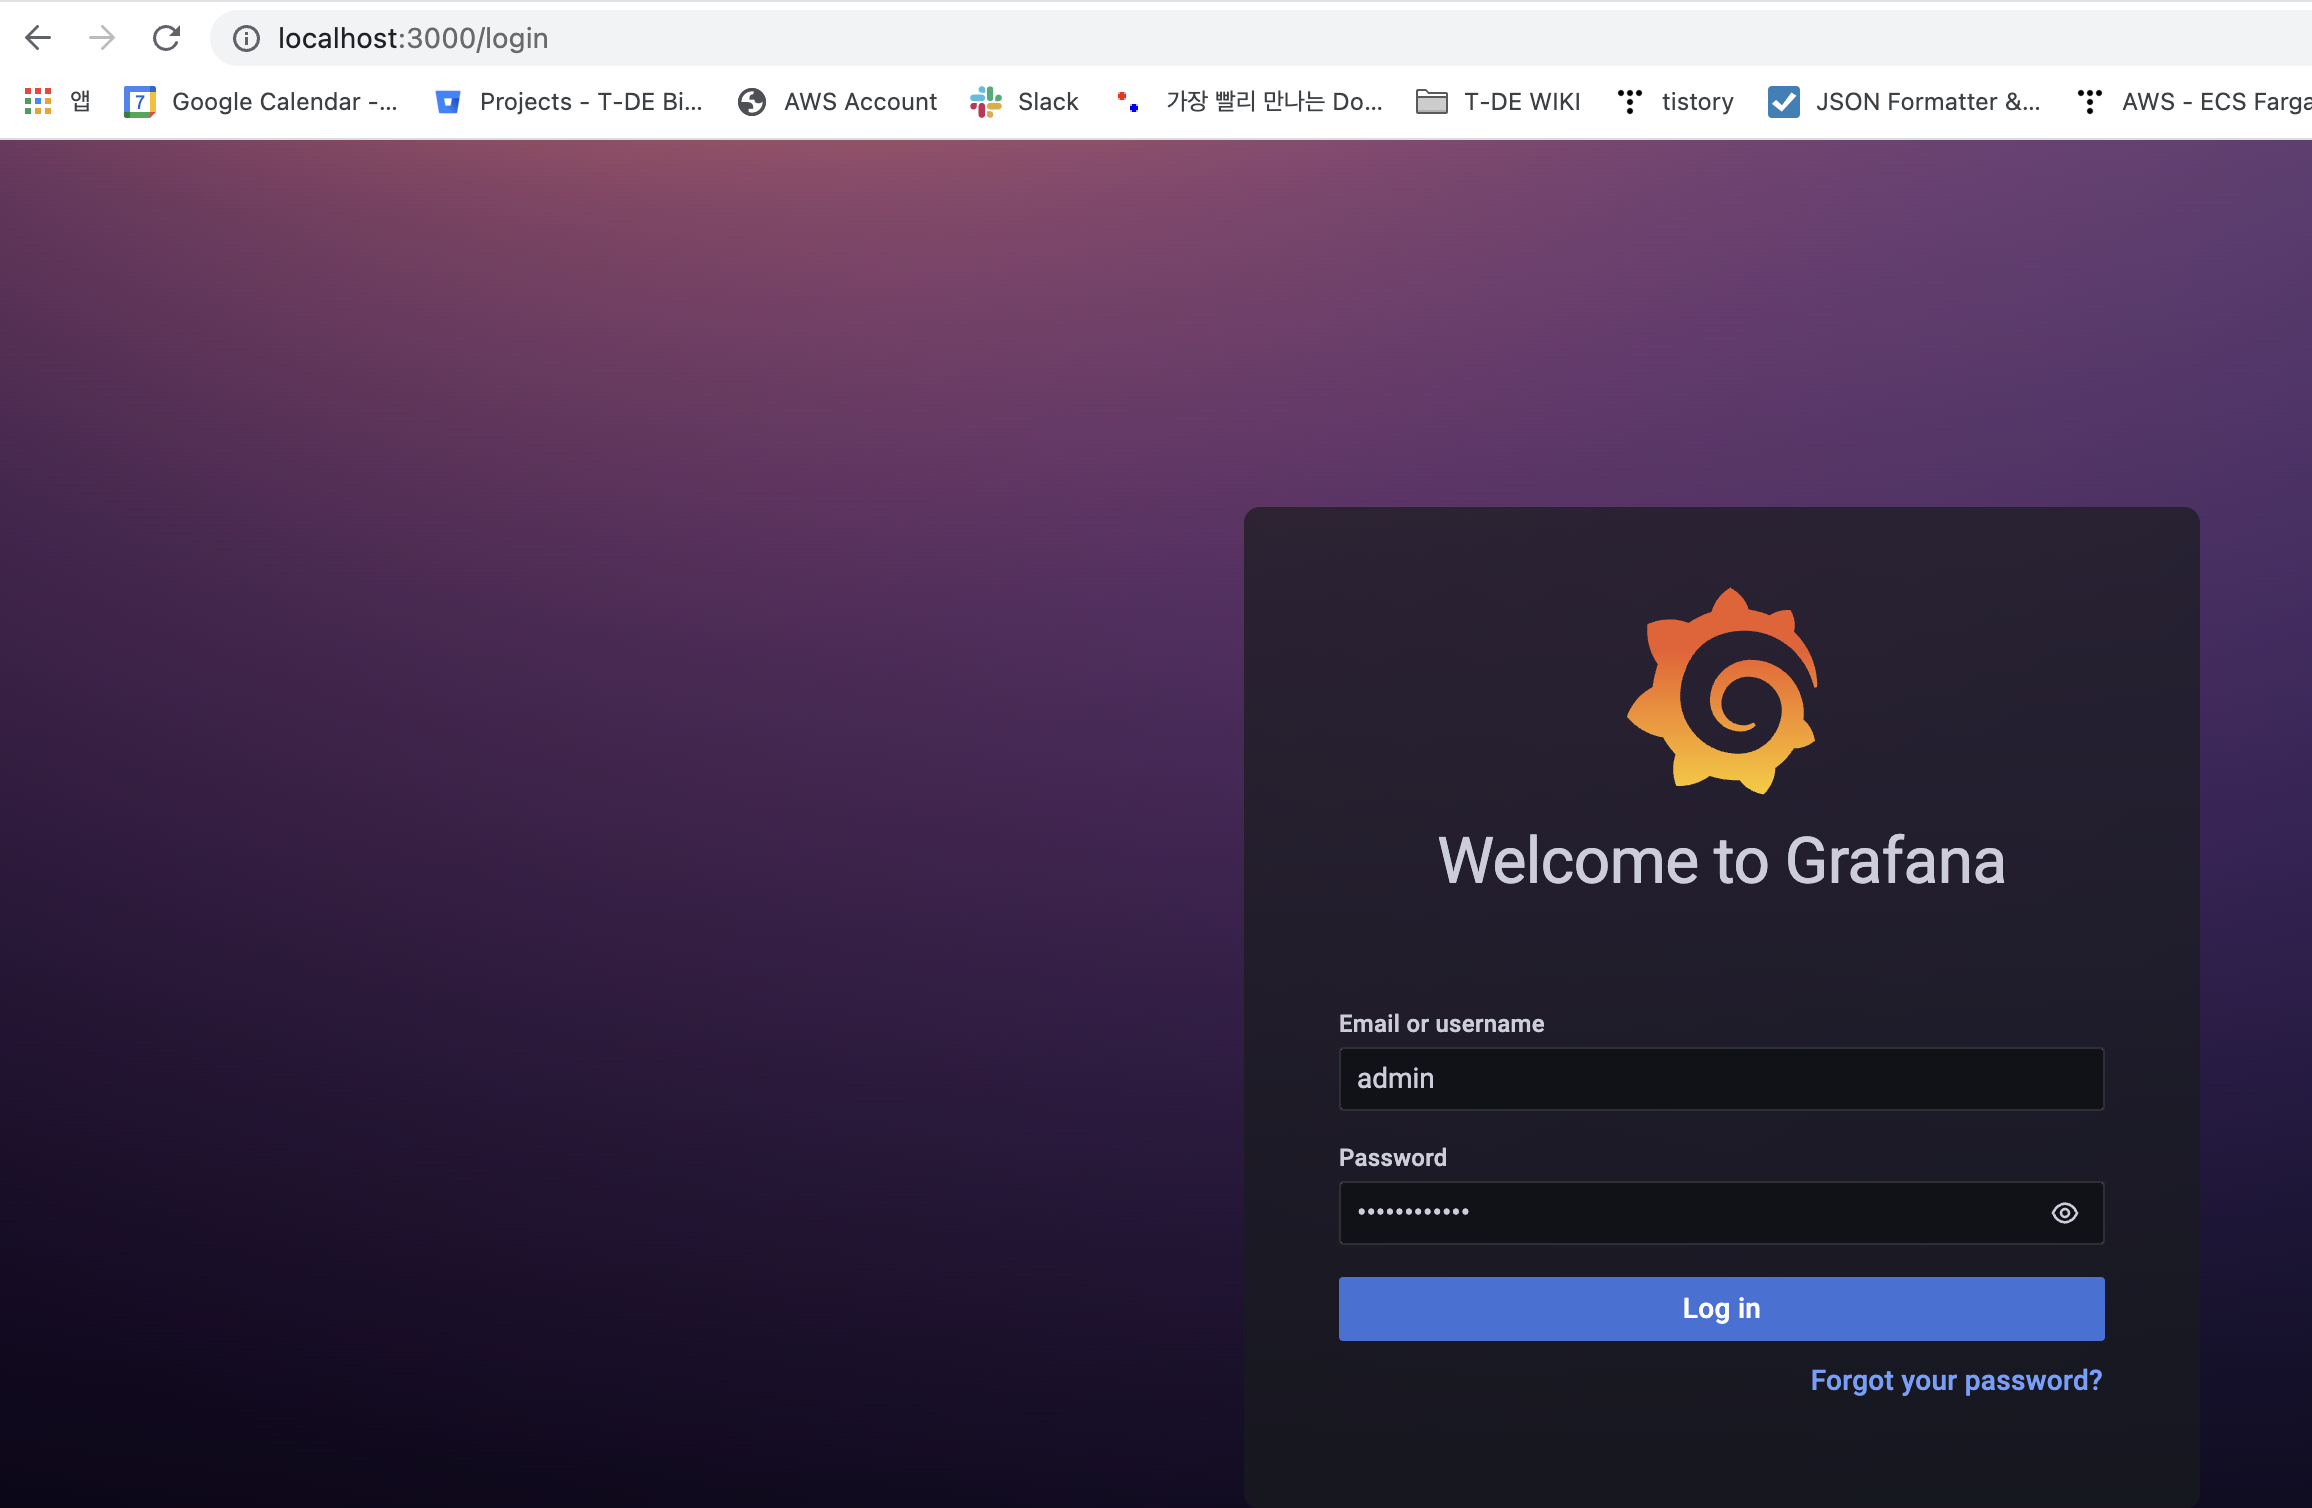
Task: Open the Google Calendar bookmark
Action: pos(262,101)
